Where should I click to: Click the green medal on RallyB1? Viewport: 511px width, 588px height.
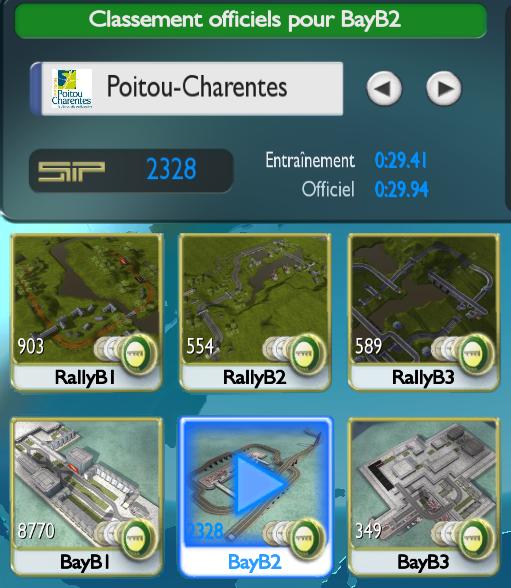click(138, 354)
